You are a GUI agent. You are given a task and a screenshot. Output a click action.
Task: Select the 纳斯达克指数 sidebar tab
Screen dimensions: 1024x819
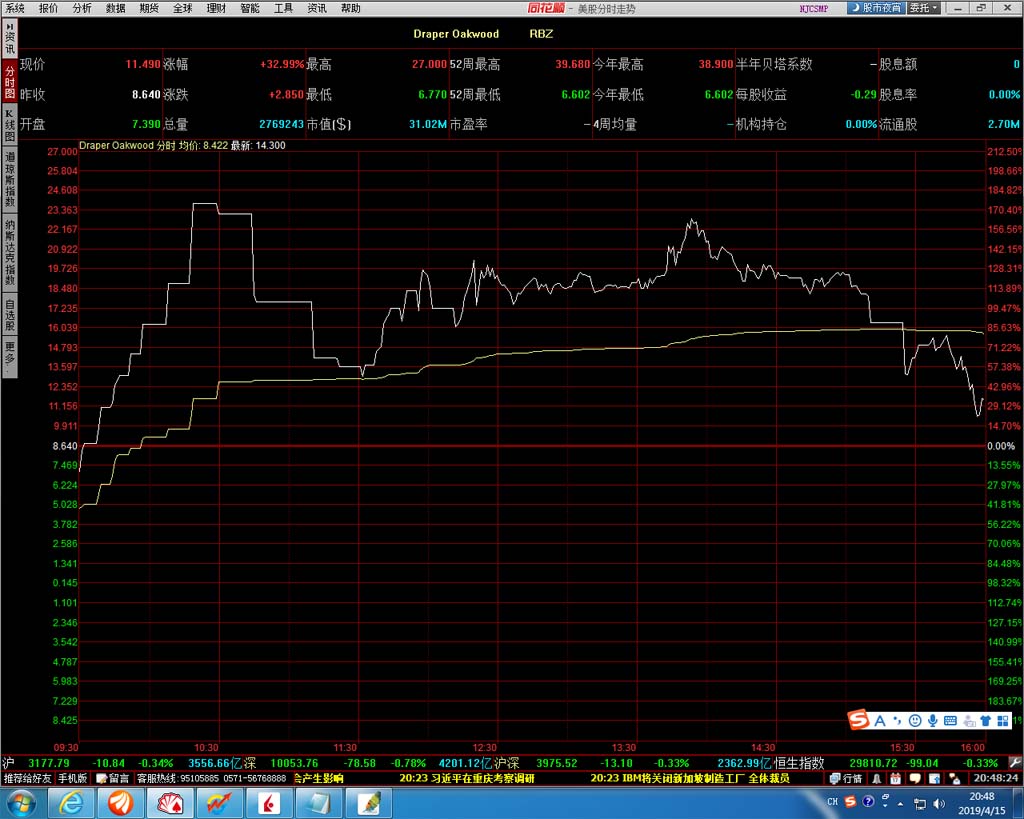[10, 253]
